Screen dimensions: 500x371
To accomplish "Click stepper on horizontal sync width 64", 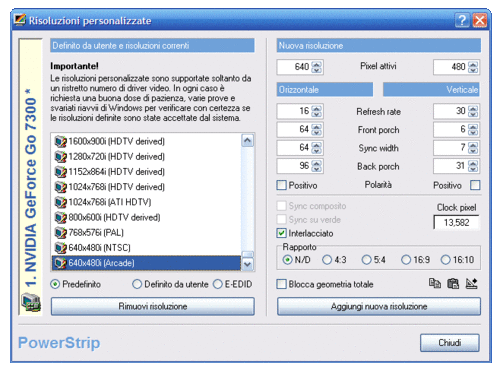I will point(317,148).
